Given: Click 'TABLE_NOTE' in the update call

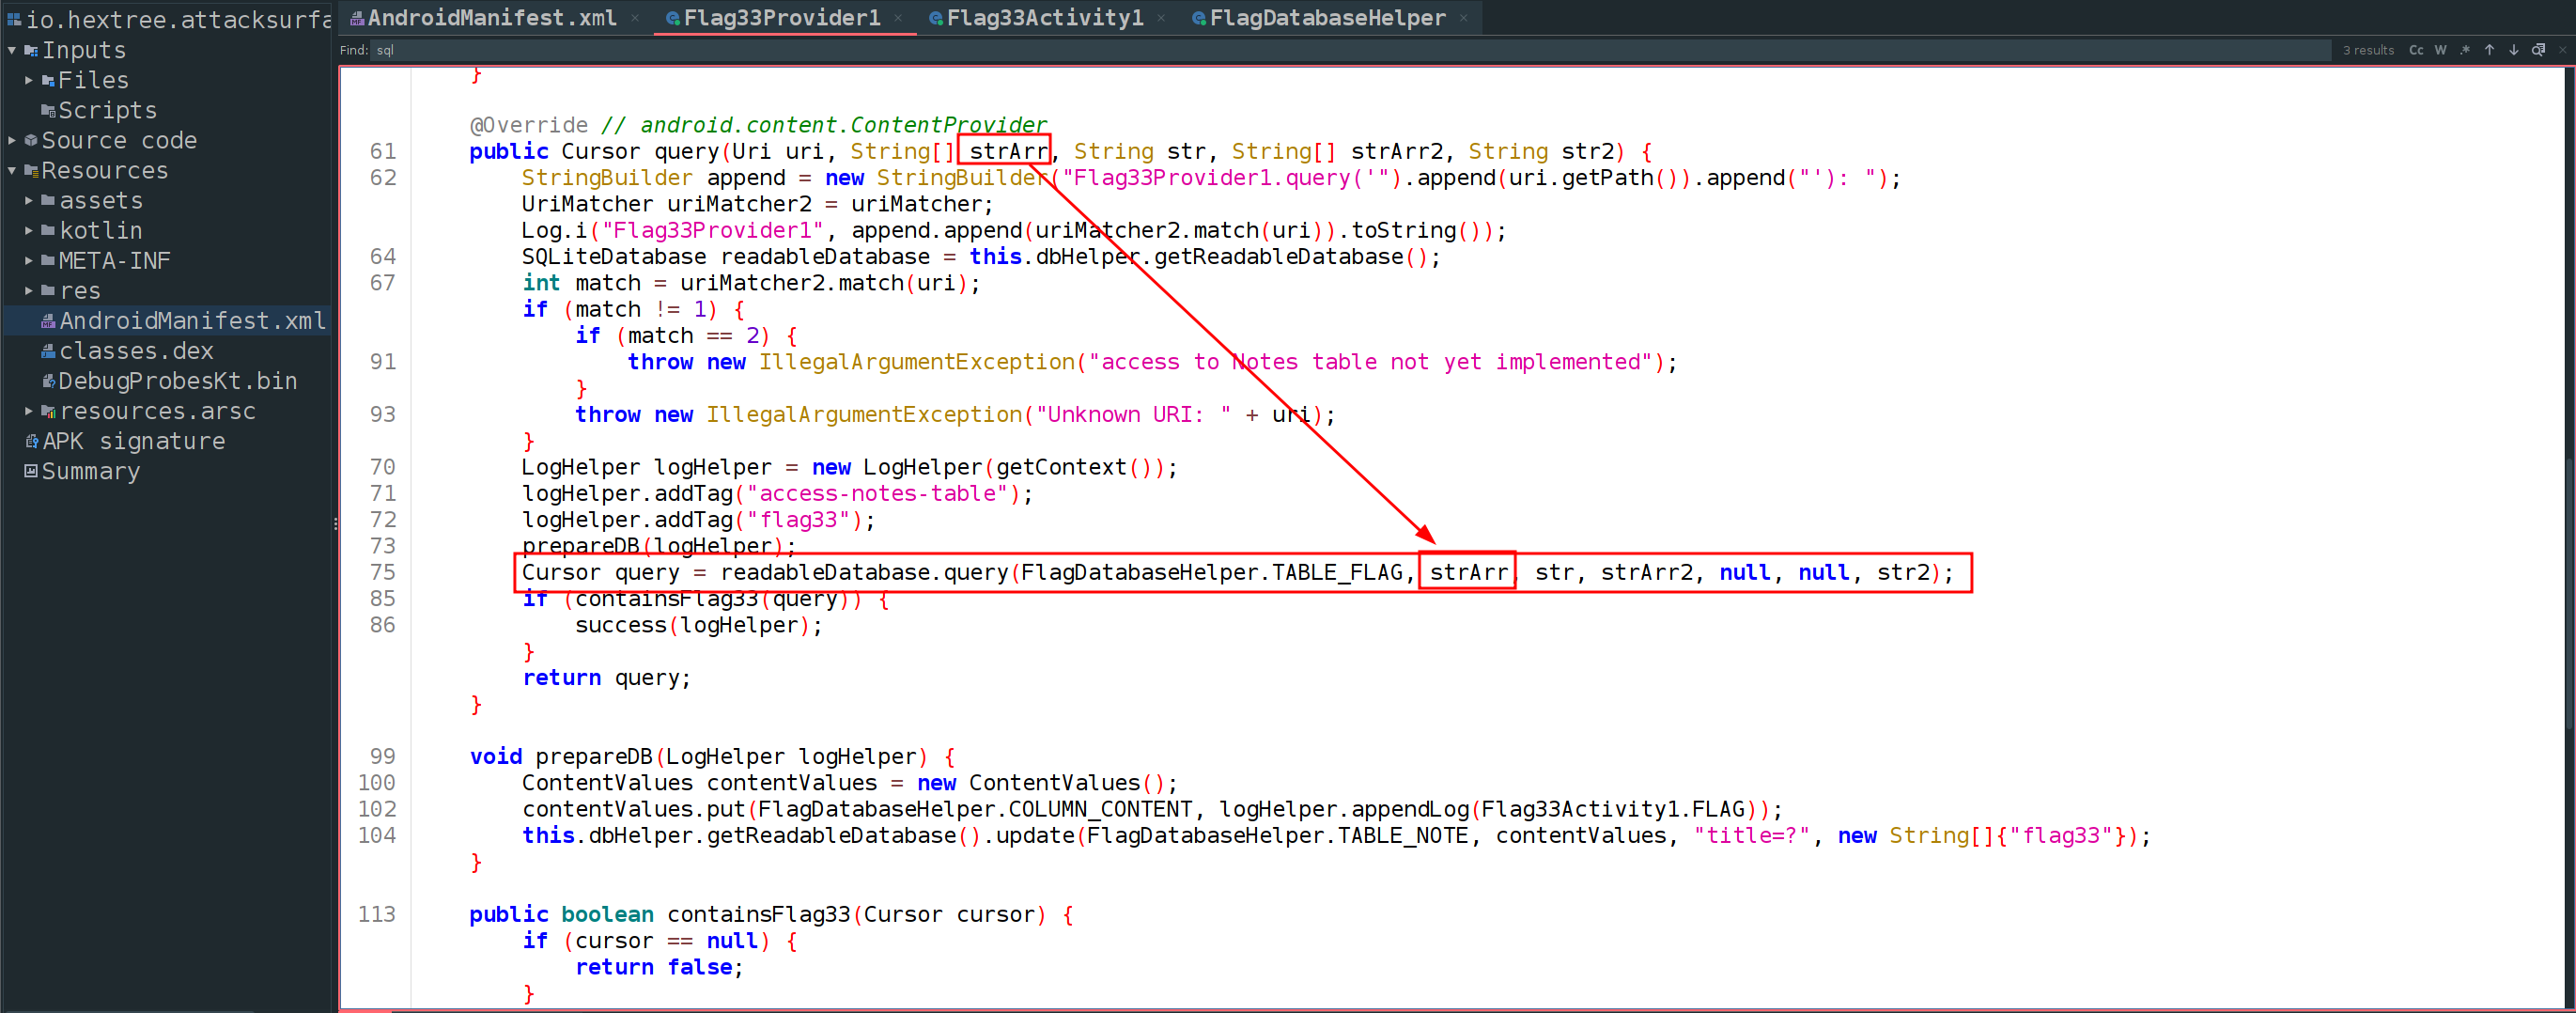Looking at the screenshot, I should click(1403, 836).
